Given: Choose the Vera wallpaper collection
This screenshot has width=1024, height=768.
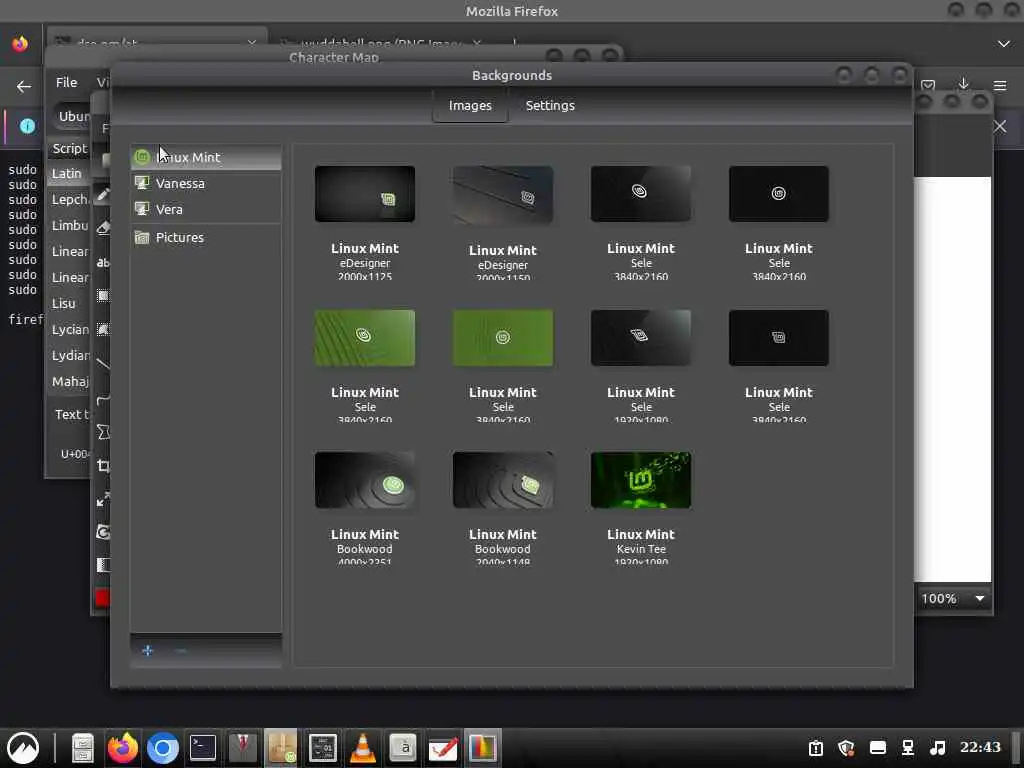Looking at the screenshot, I should tap(206, 210).
